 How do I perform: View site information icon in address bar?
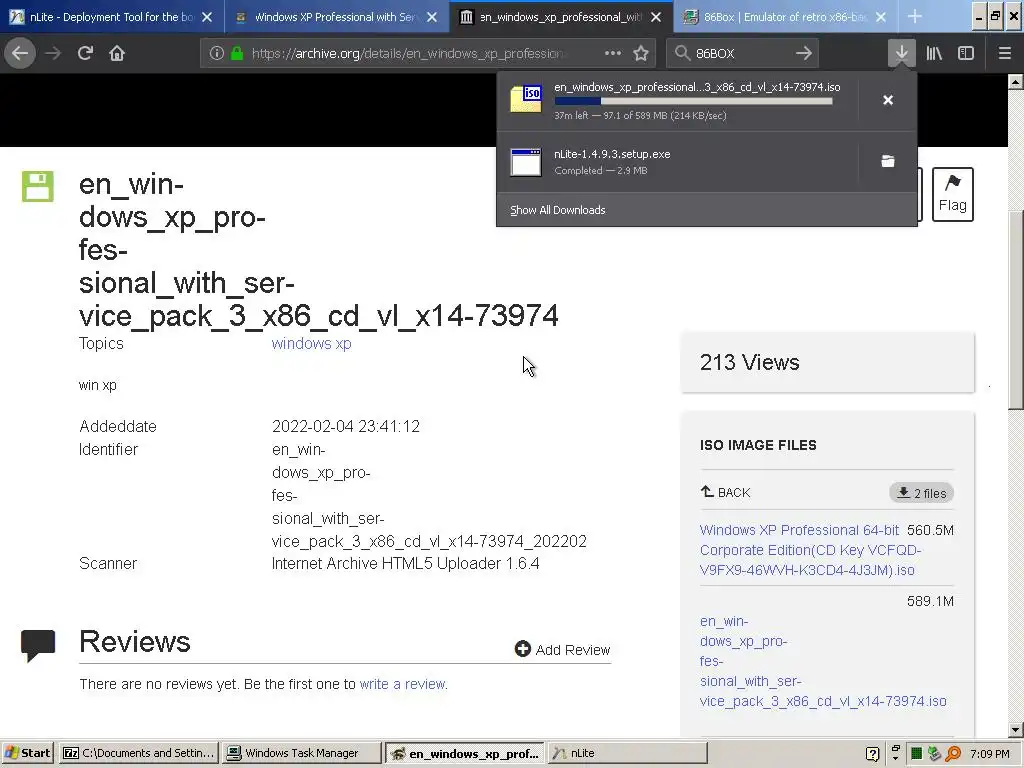click(x=216, y=54)
